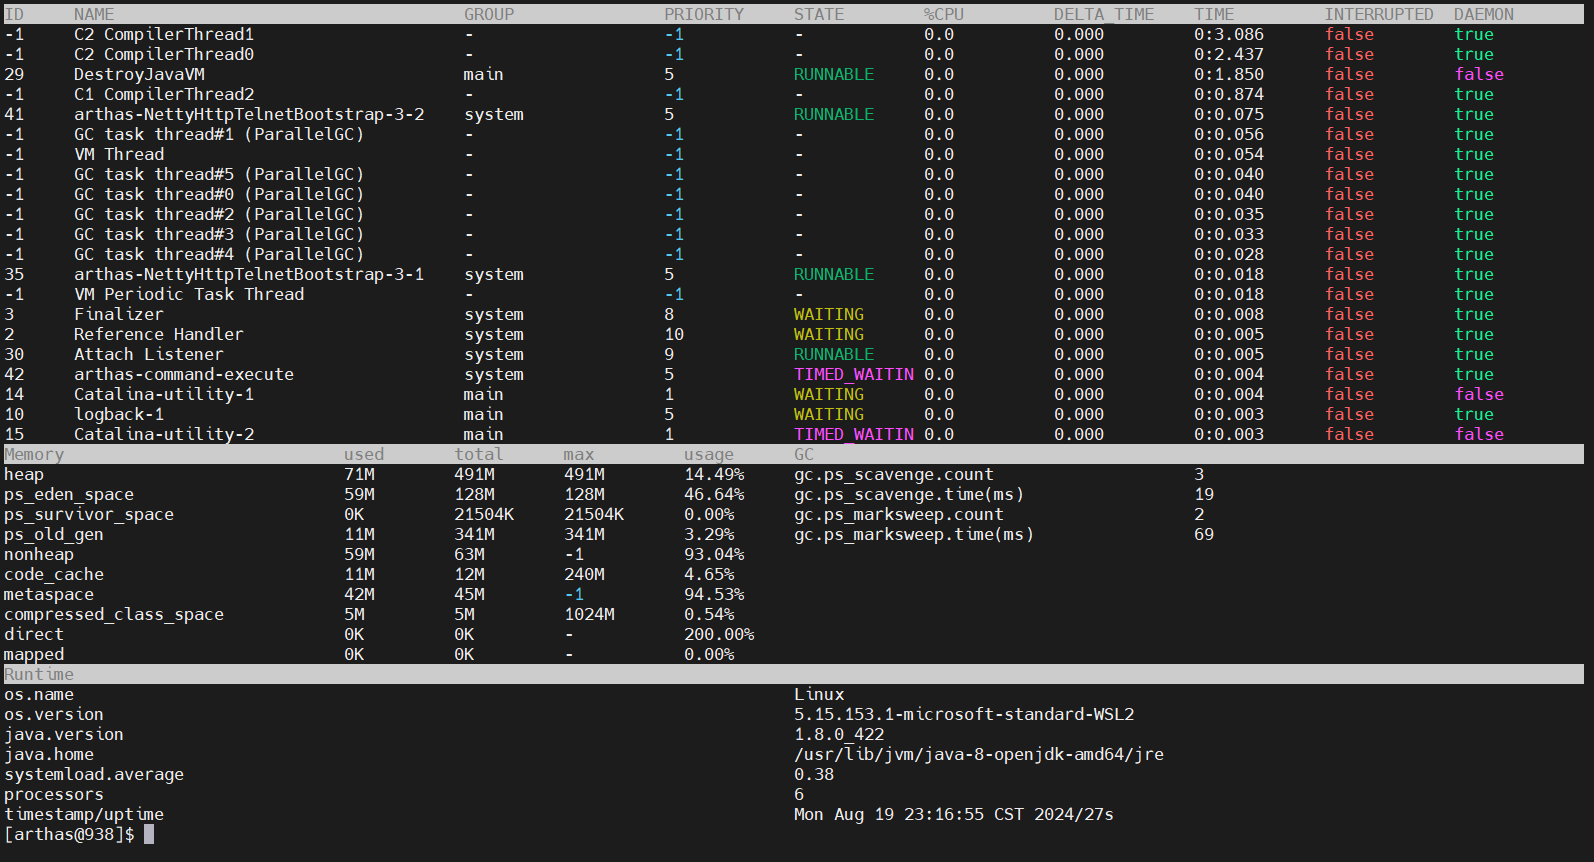Click the logback-1 thread name

coord(118,415)
